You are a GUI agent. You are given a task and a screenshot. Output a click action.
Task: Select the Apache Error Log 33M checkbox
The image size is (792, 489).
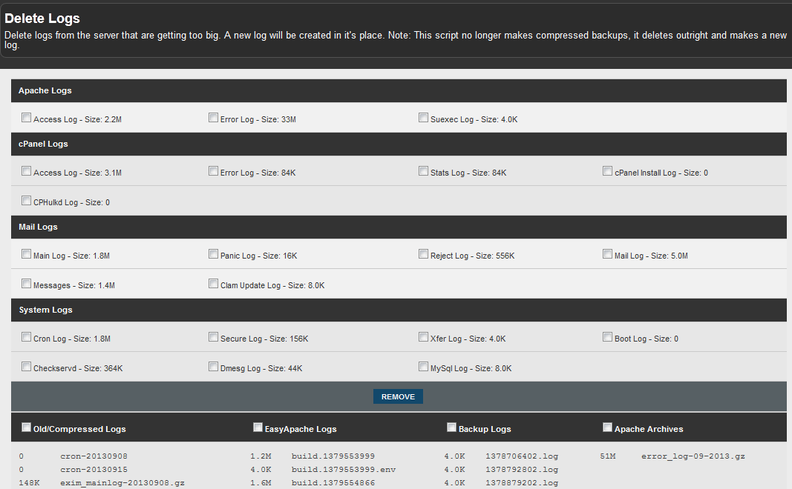click(214, 118)
